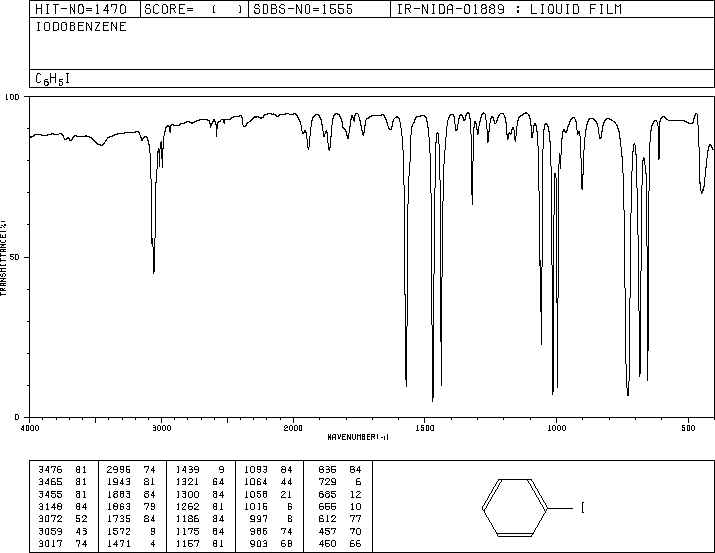The height and width of the screenshot is (553, 715).
Task: Click the 729 peak entry
Action: [x=327, y=482]
